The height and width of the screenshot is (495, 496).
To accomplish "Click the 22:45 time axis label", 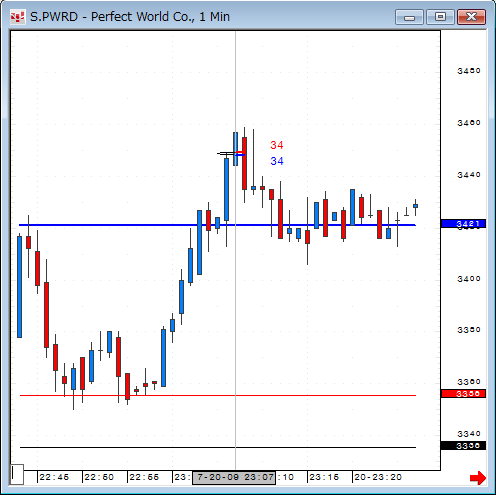I will (54, 477).
